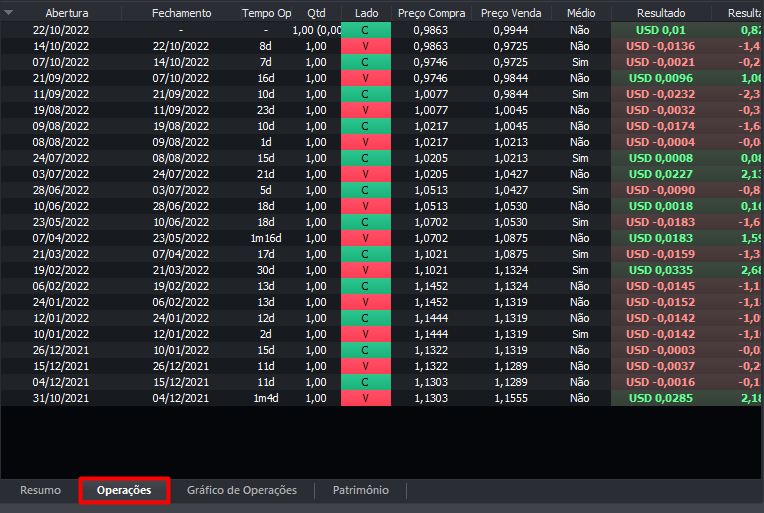Select the Operações tab

(x=124, y=490)
